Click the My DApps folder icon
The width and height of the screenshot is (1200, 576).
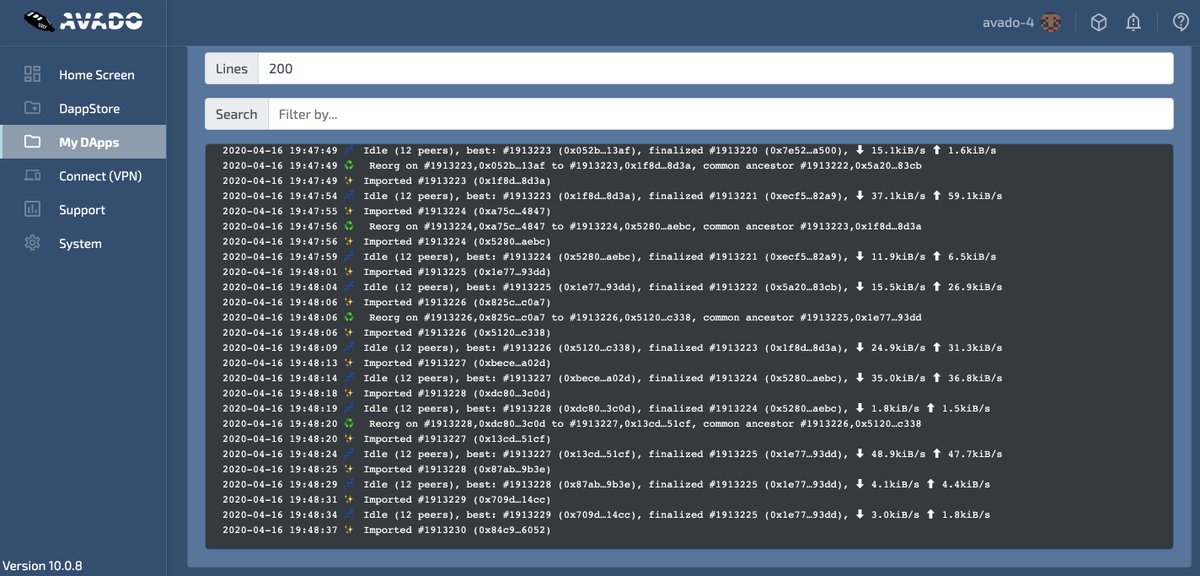32,142
